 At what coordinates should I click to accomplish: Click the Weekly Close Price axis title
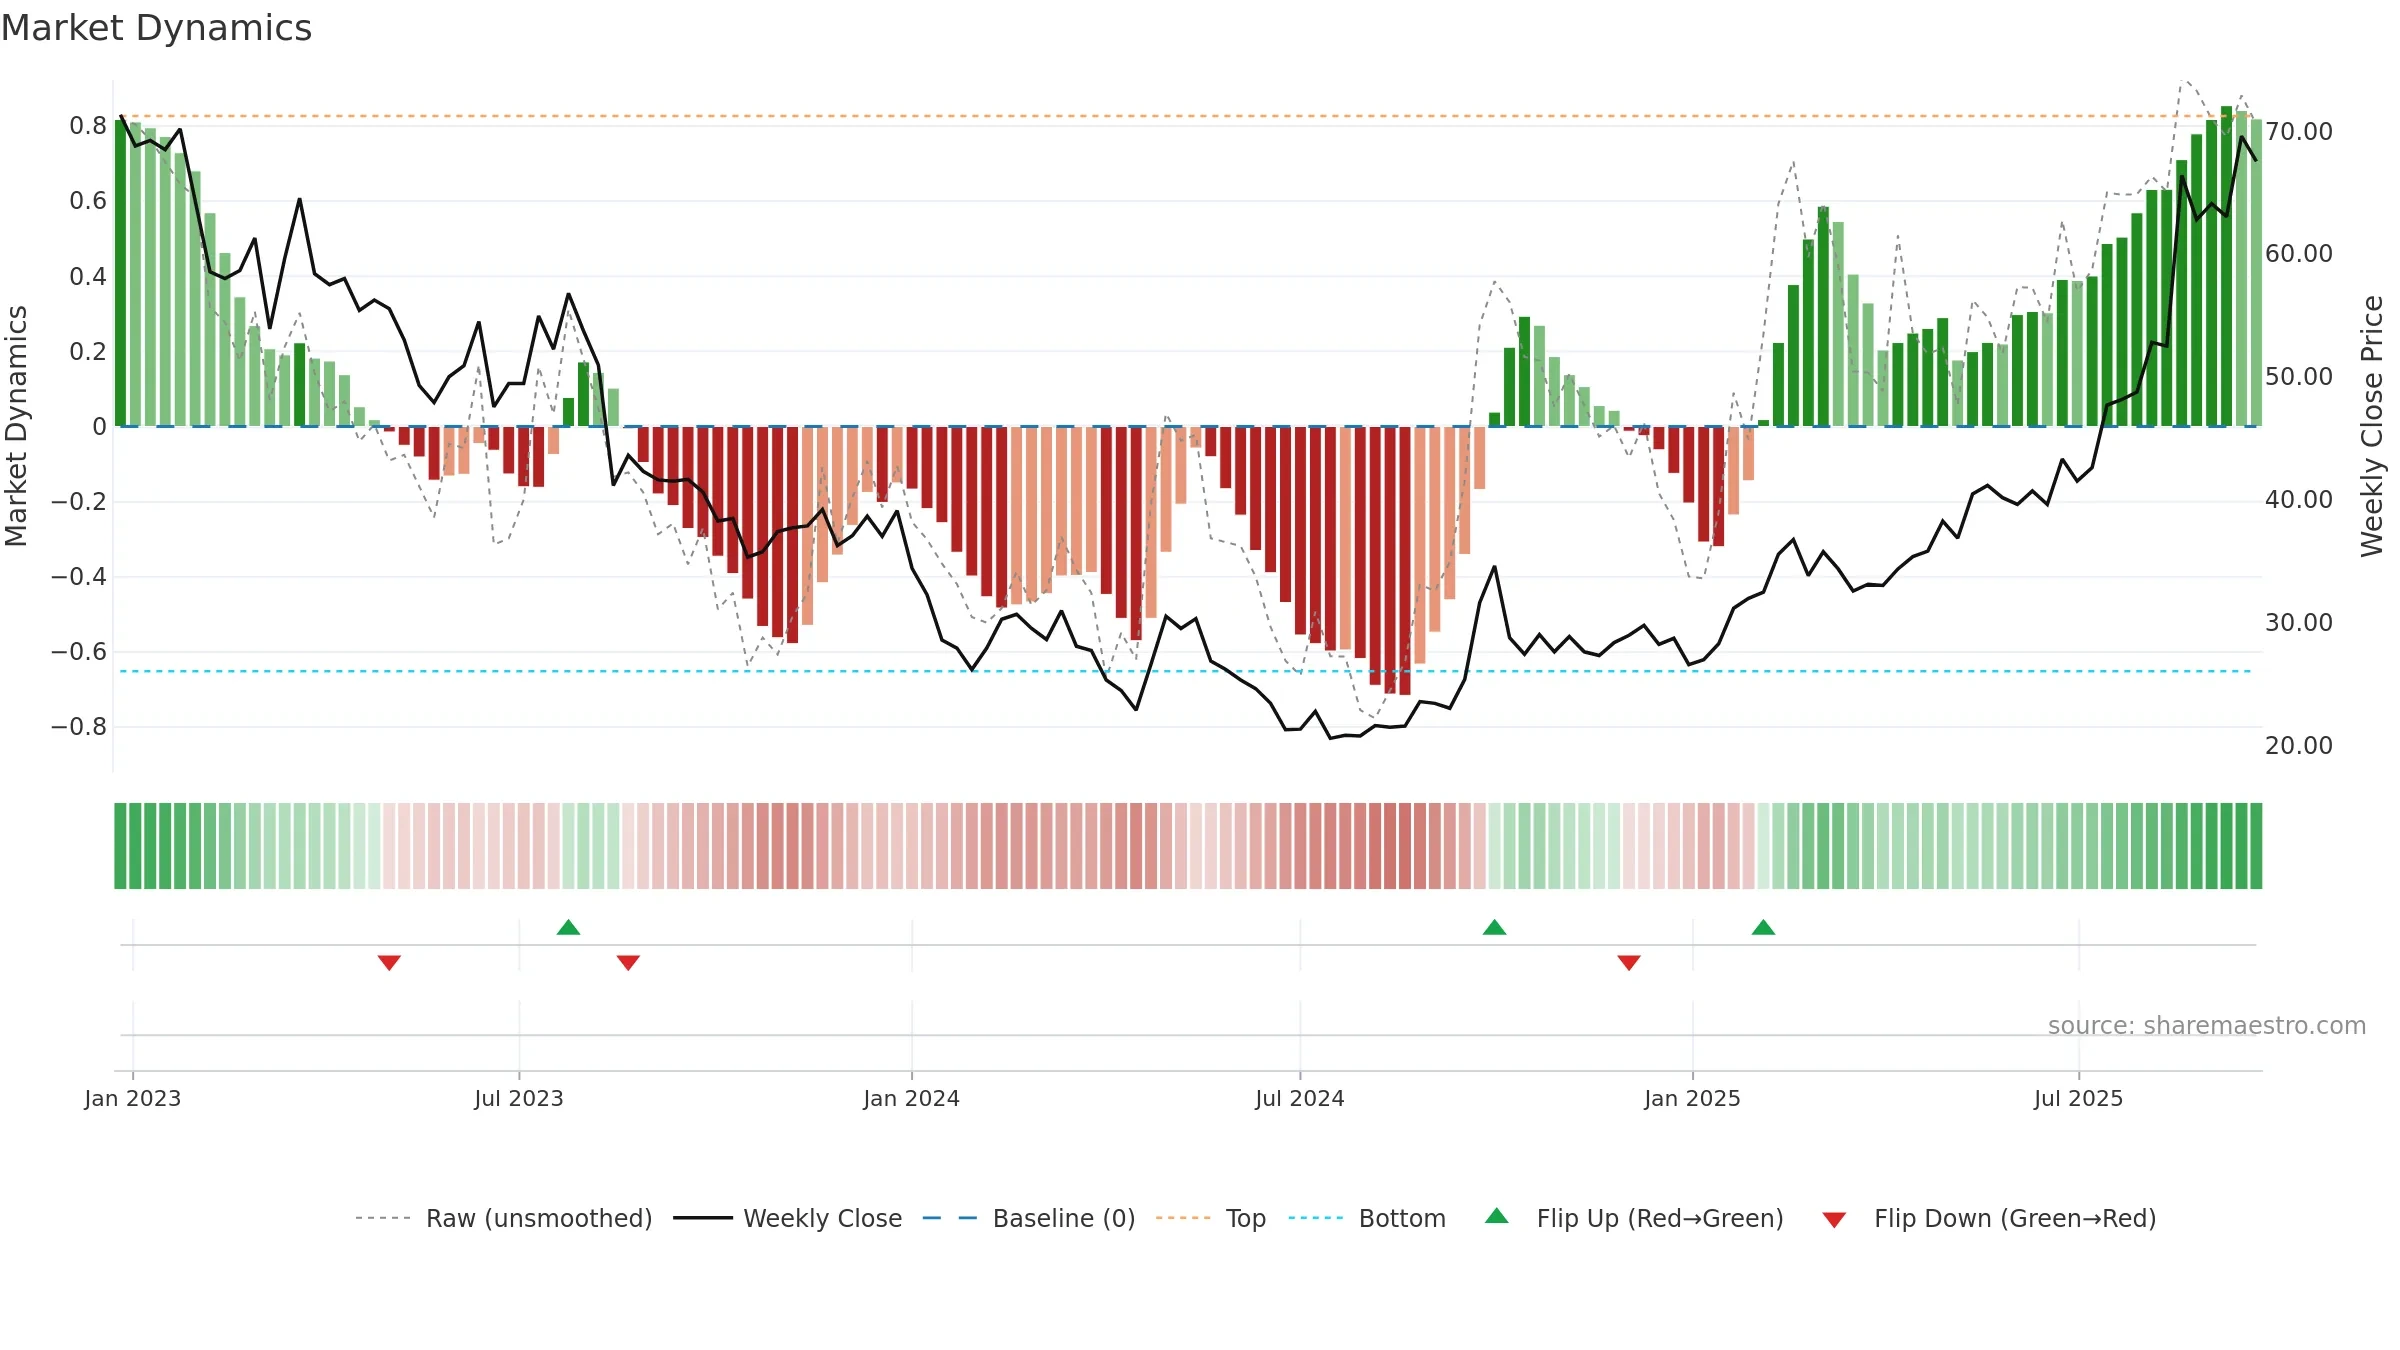click(2372, 426)
